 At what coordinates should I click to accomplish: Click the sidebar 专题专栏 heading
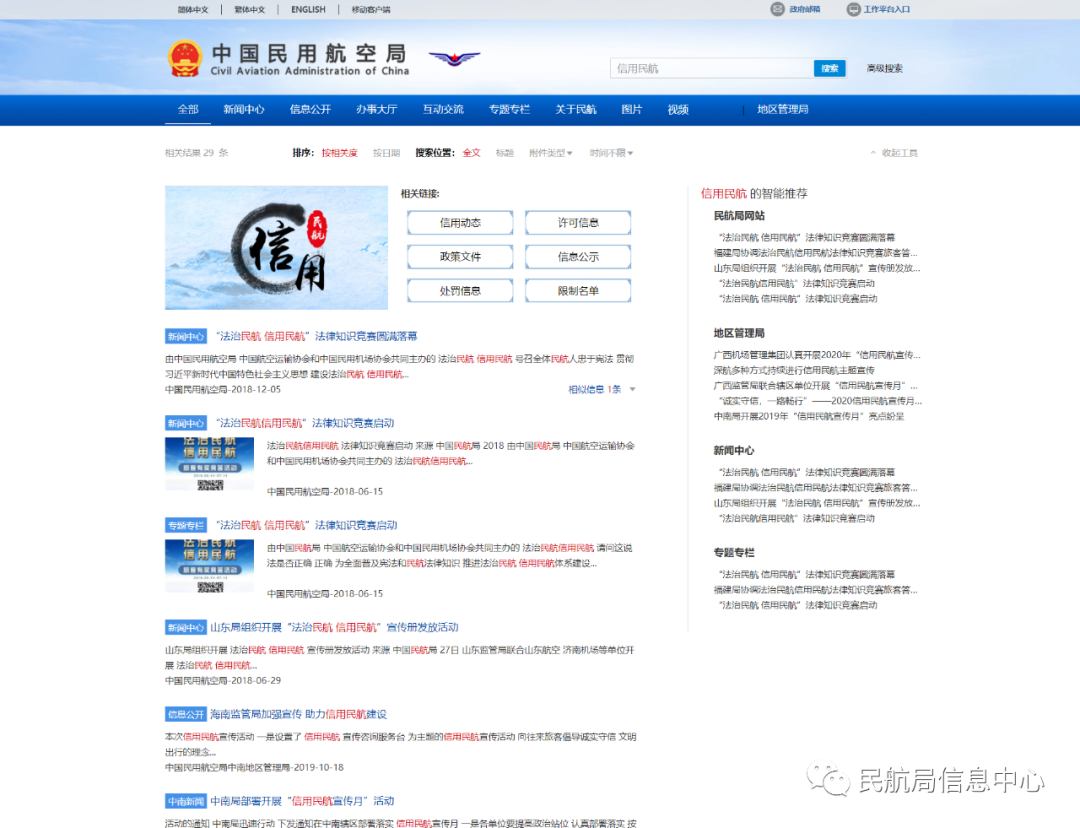(x=734, y=552)
